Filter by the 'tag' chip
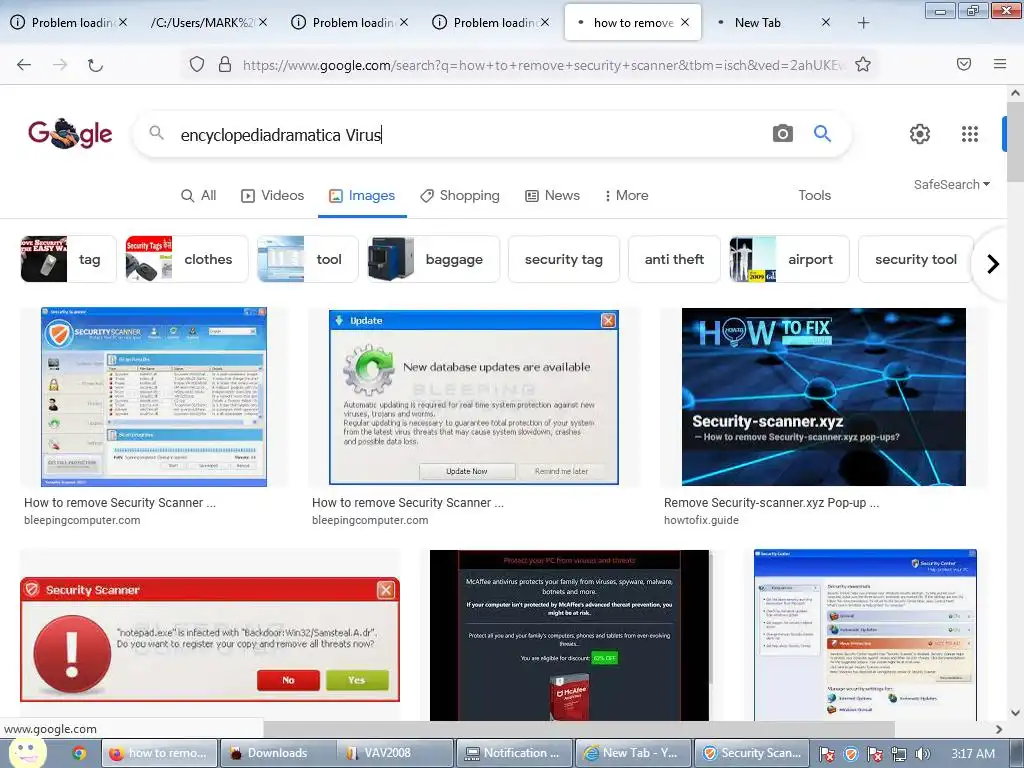 pos(69,259)
